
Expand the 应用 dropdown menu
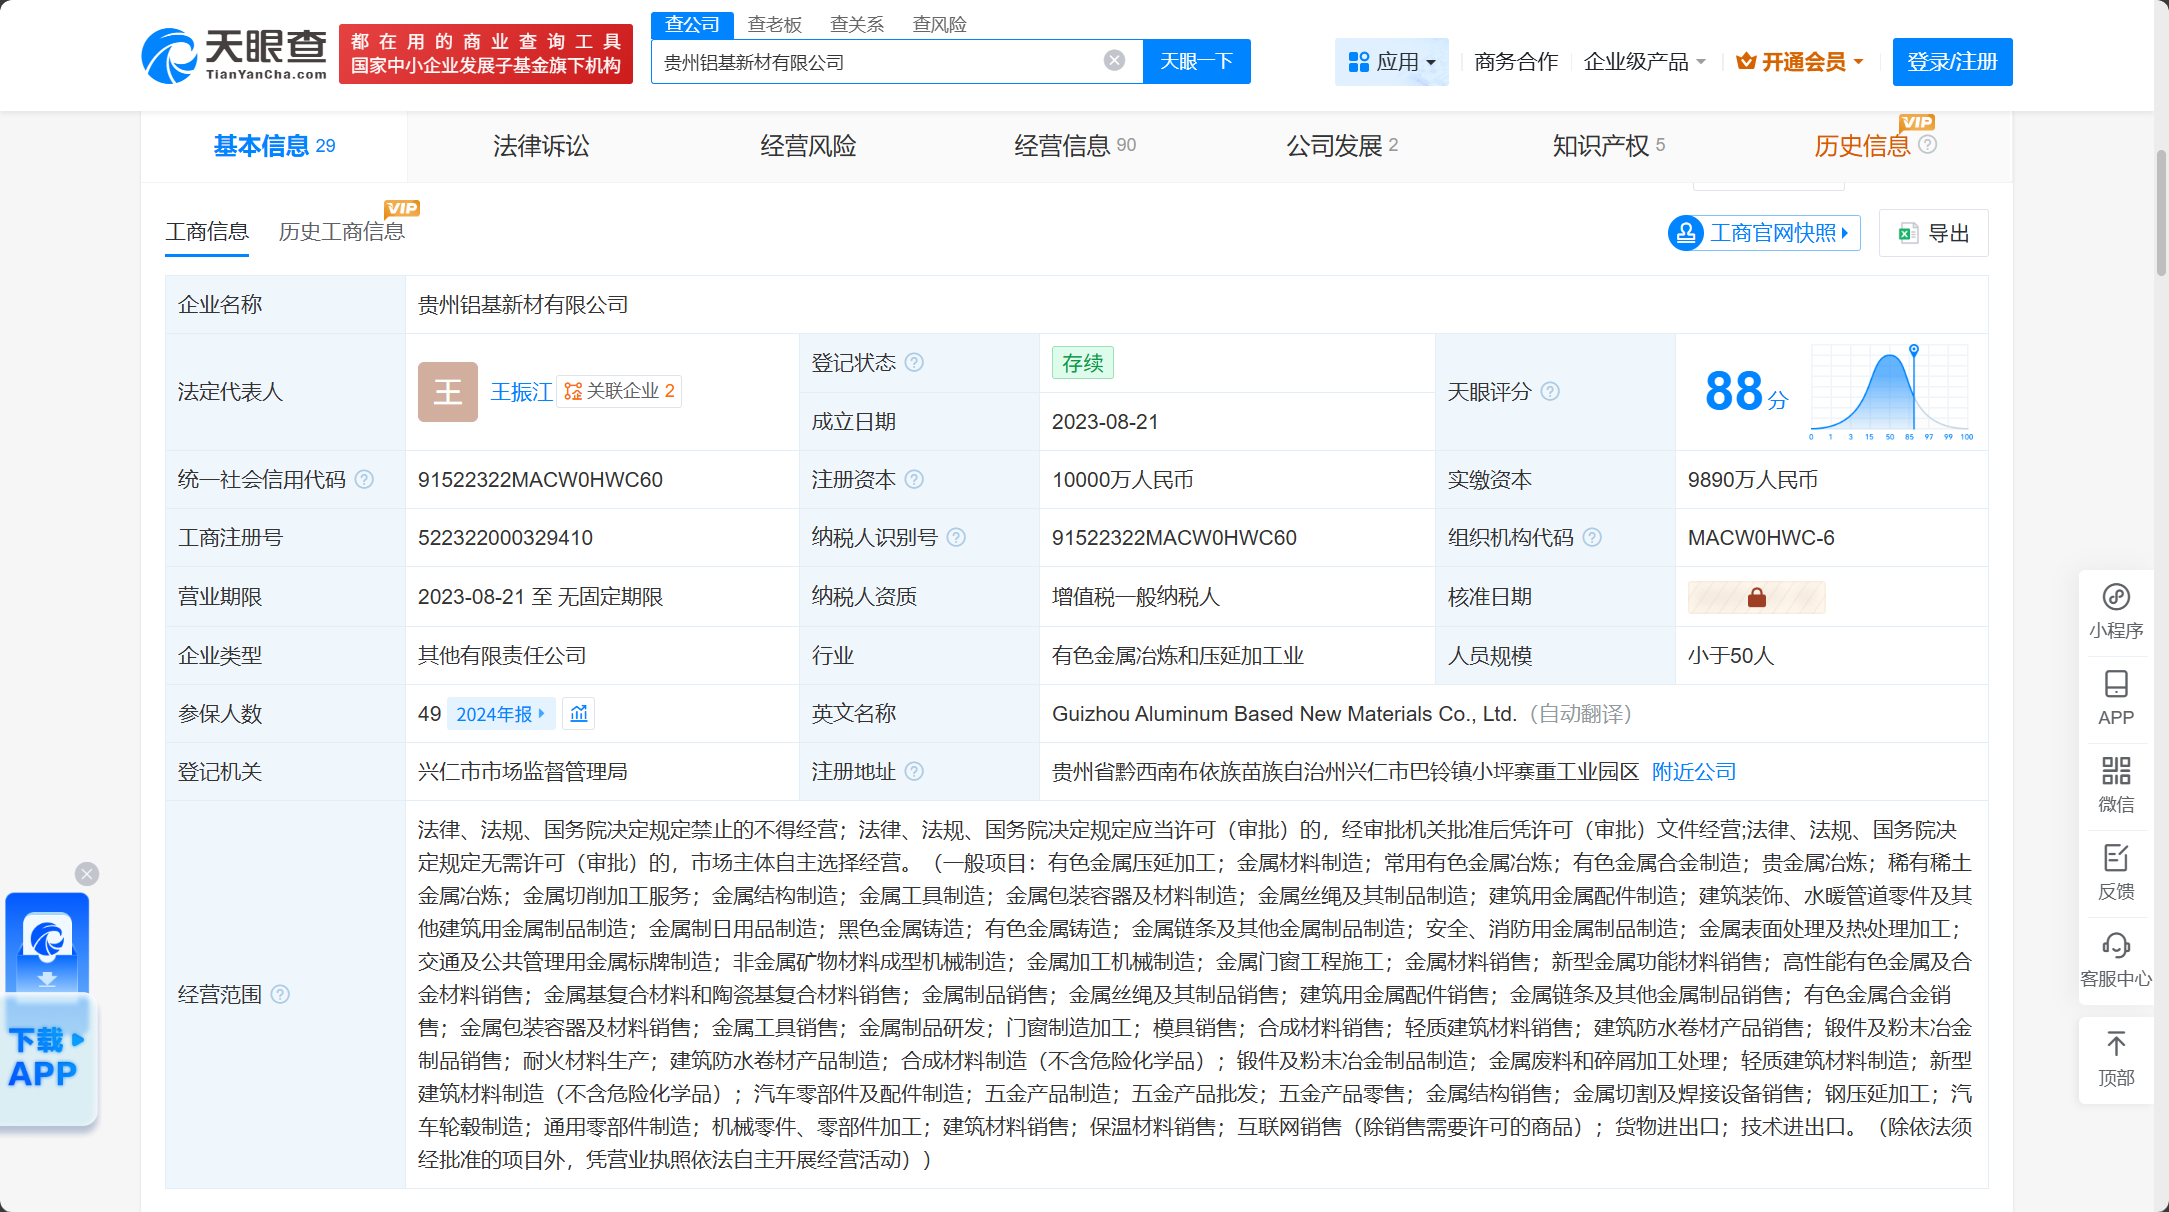[x=1391, y=62]
